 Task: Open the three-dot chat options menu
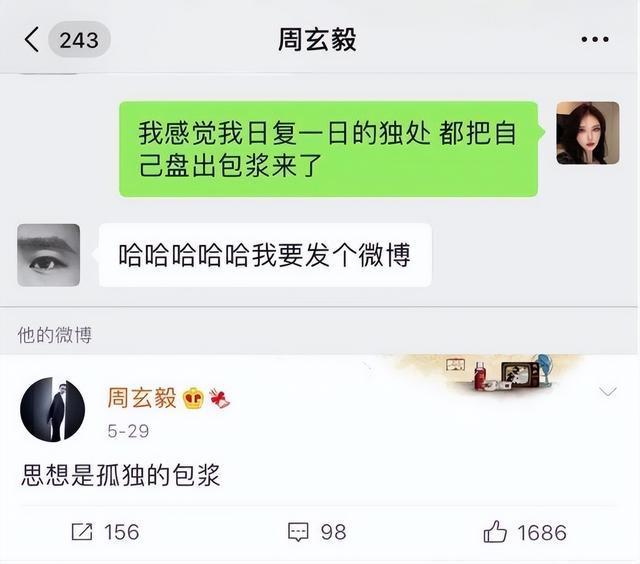click(x=595, y=40)
